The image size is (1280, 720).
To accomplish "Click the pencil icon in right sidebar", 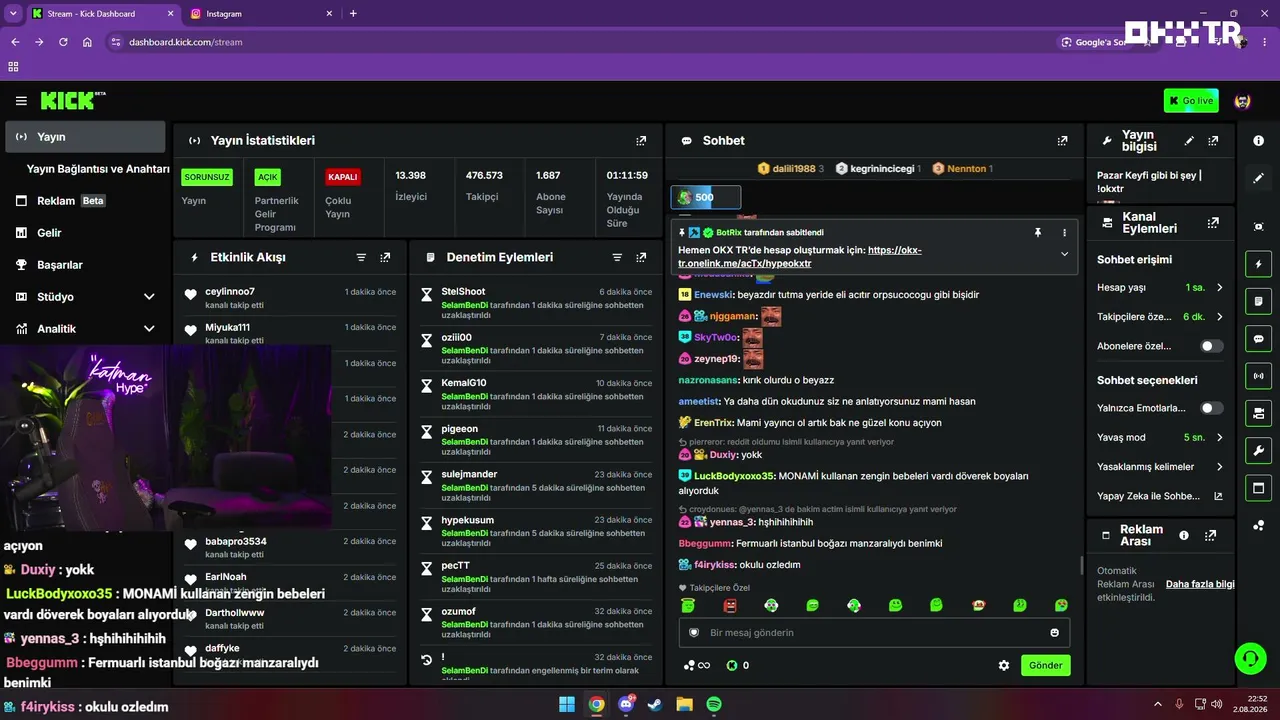I will (x=1258, y=178).
